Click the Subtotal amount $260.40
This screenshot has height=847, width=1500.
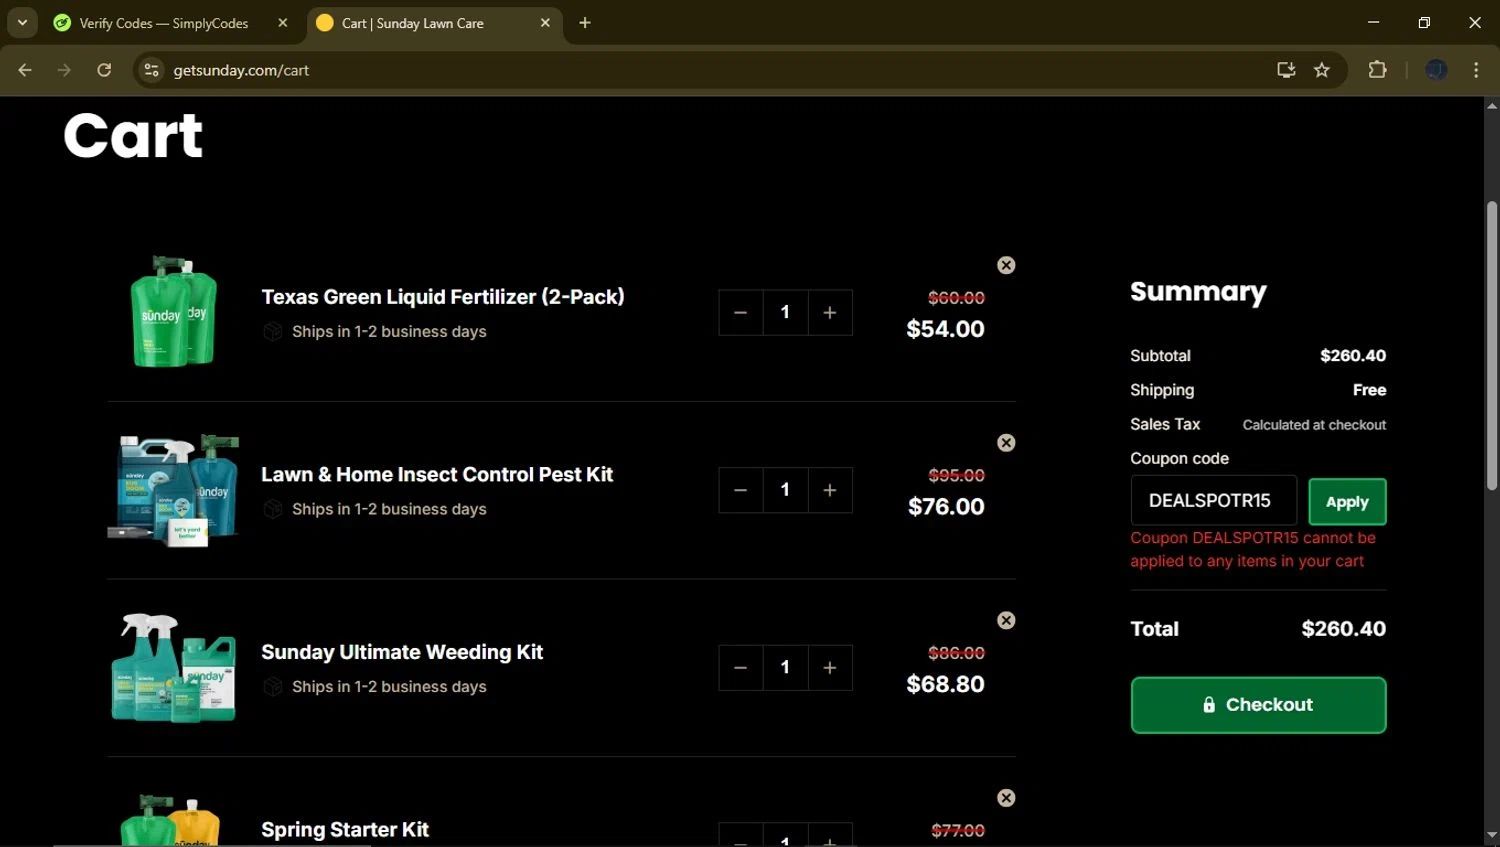[x=1353, y=356]
